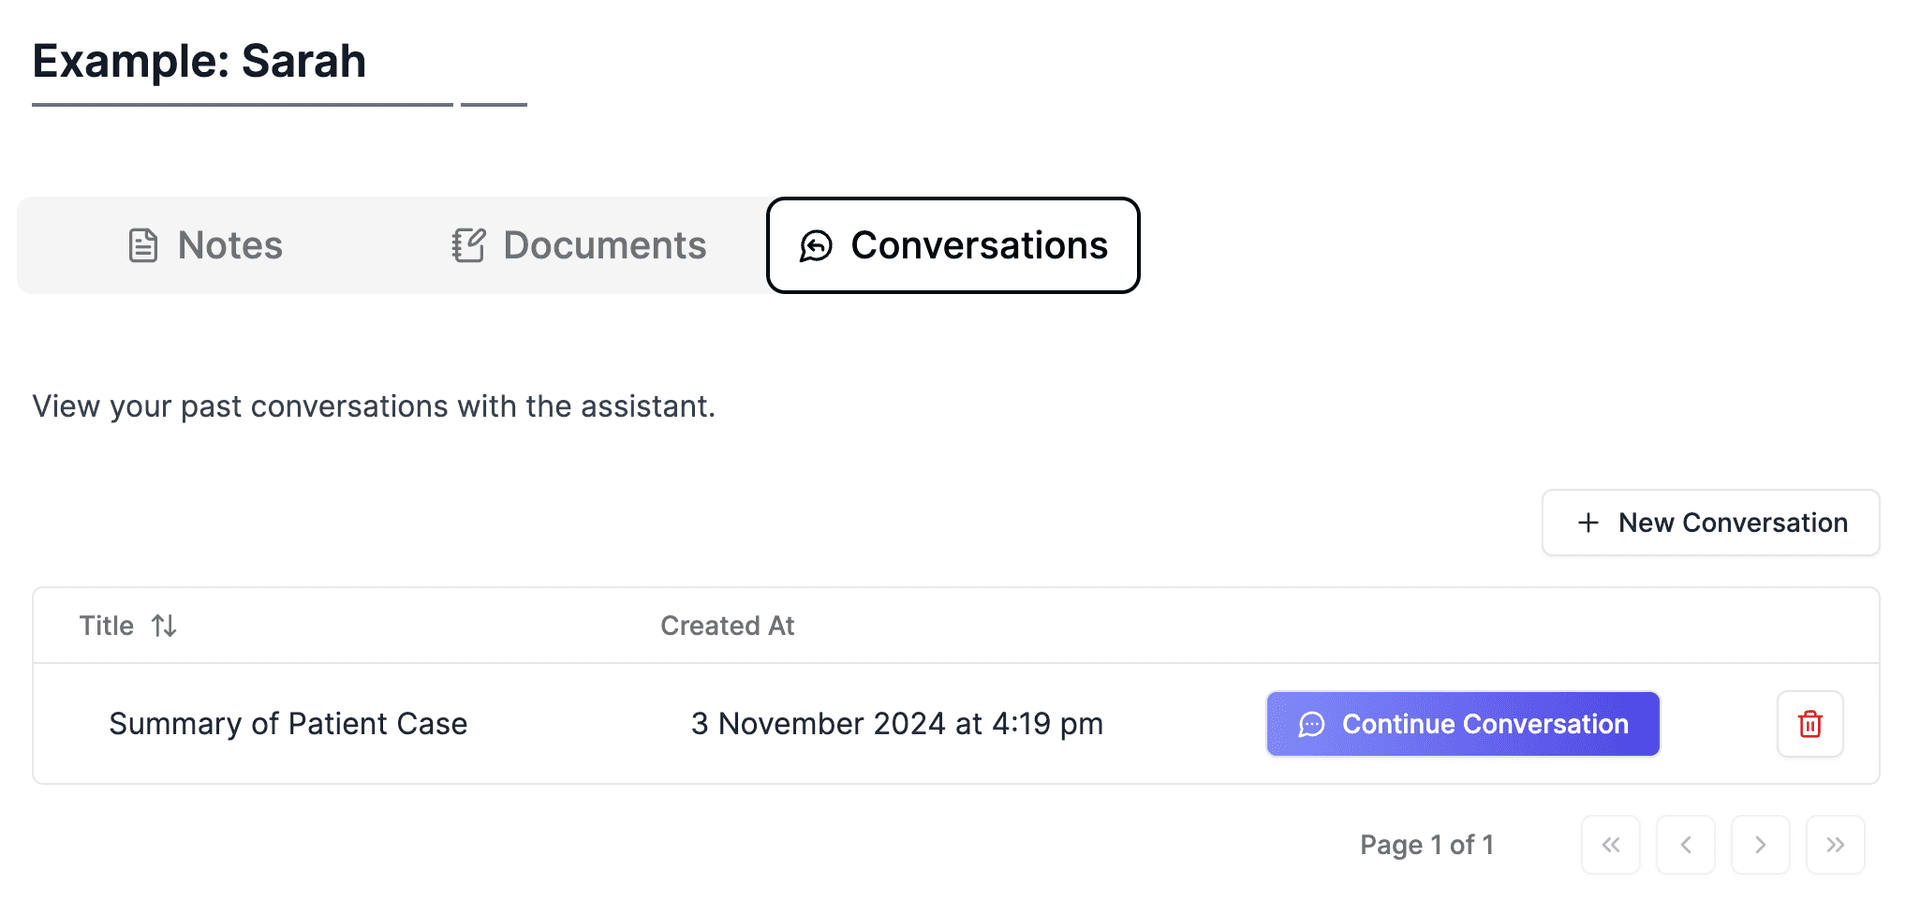Delete the Summary of Patient Case conversation
This screenshot has height=914, width=1920.
pos(1810,724)
